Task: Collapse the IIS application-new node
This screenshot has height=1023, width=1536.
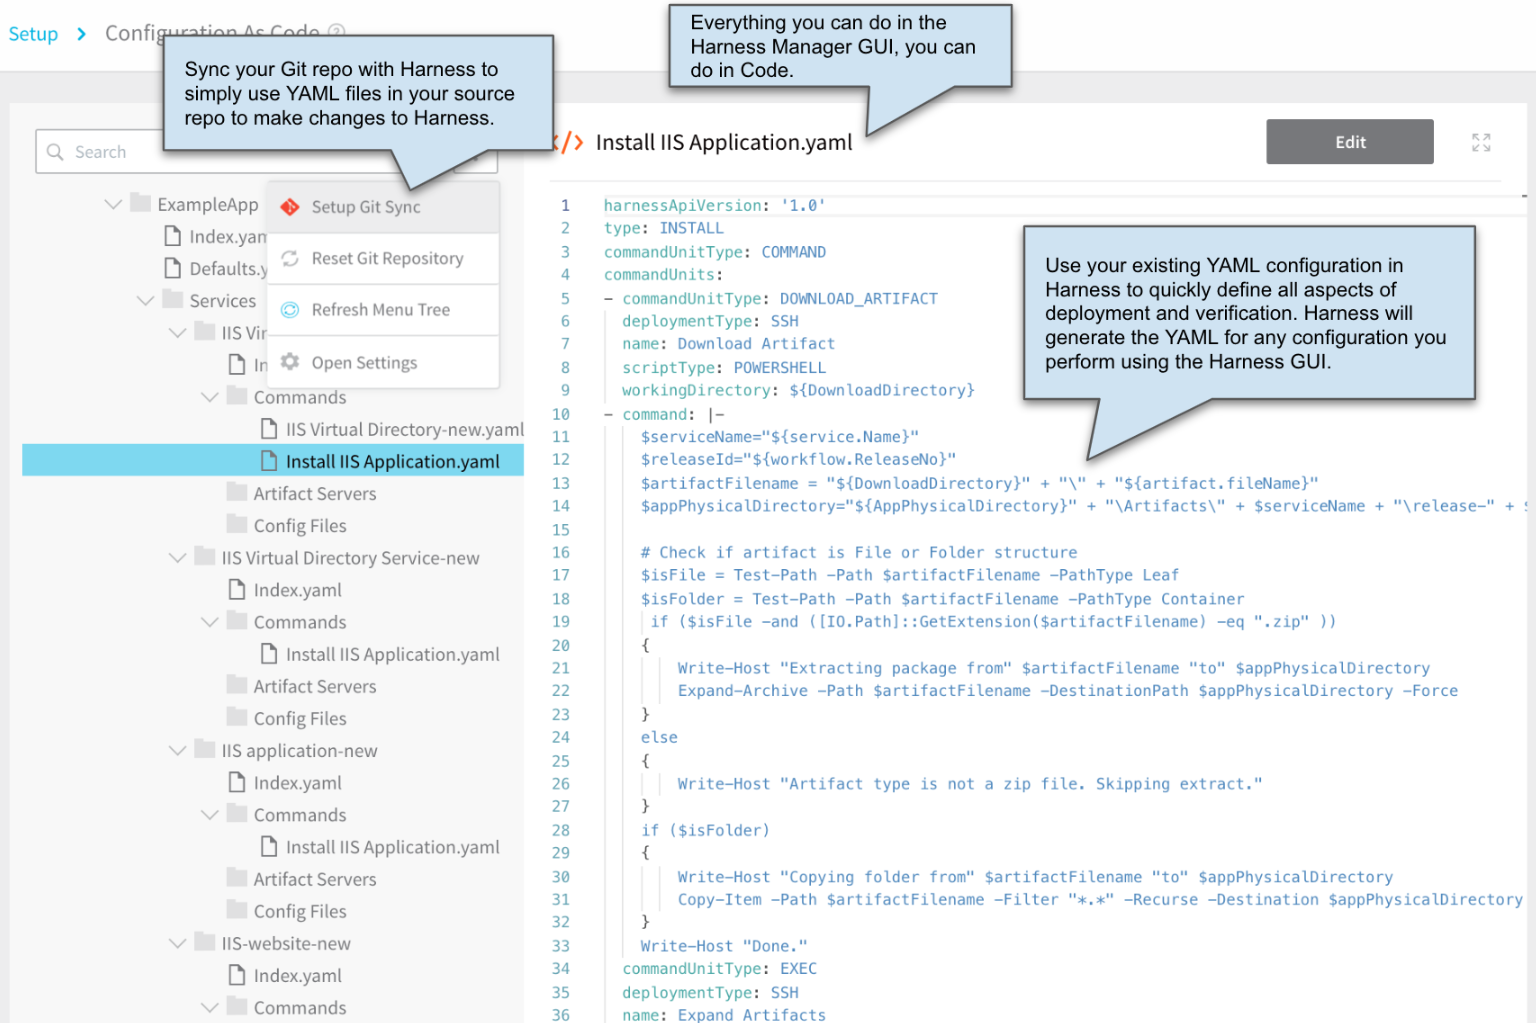Action: 177,750
